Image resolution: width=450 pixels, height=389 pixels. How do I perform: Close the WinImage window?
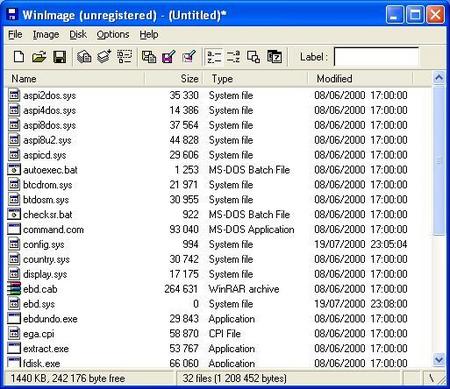[x=435, y=15]
